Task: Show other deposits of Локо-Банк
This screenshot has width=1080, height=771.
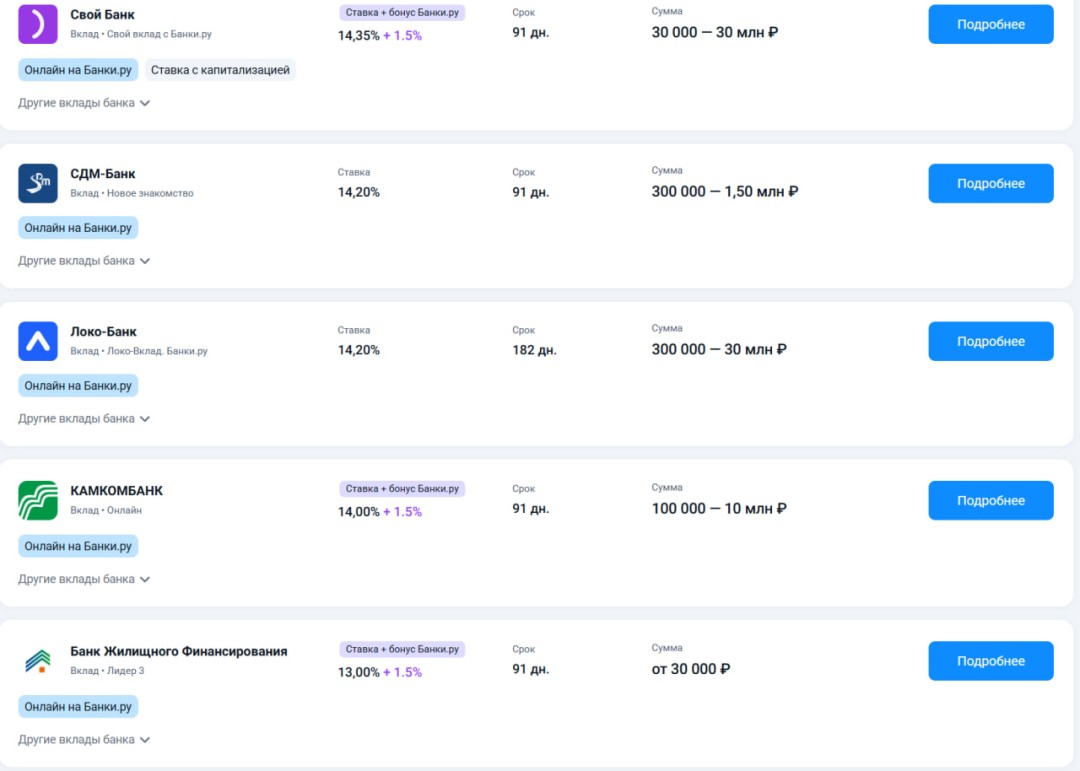Action: pyautogui.click(x=84, y=419)
